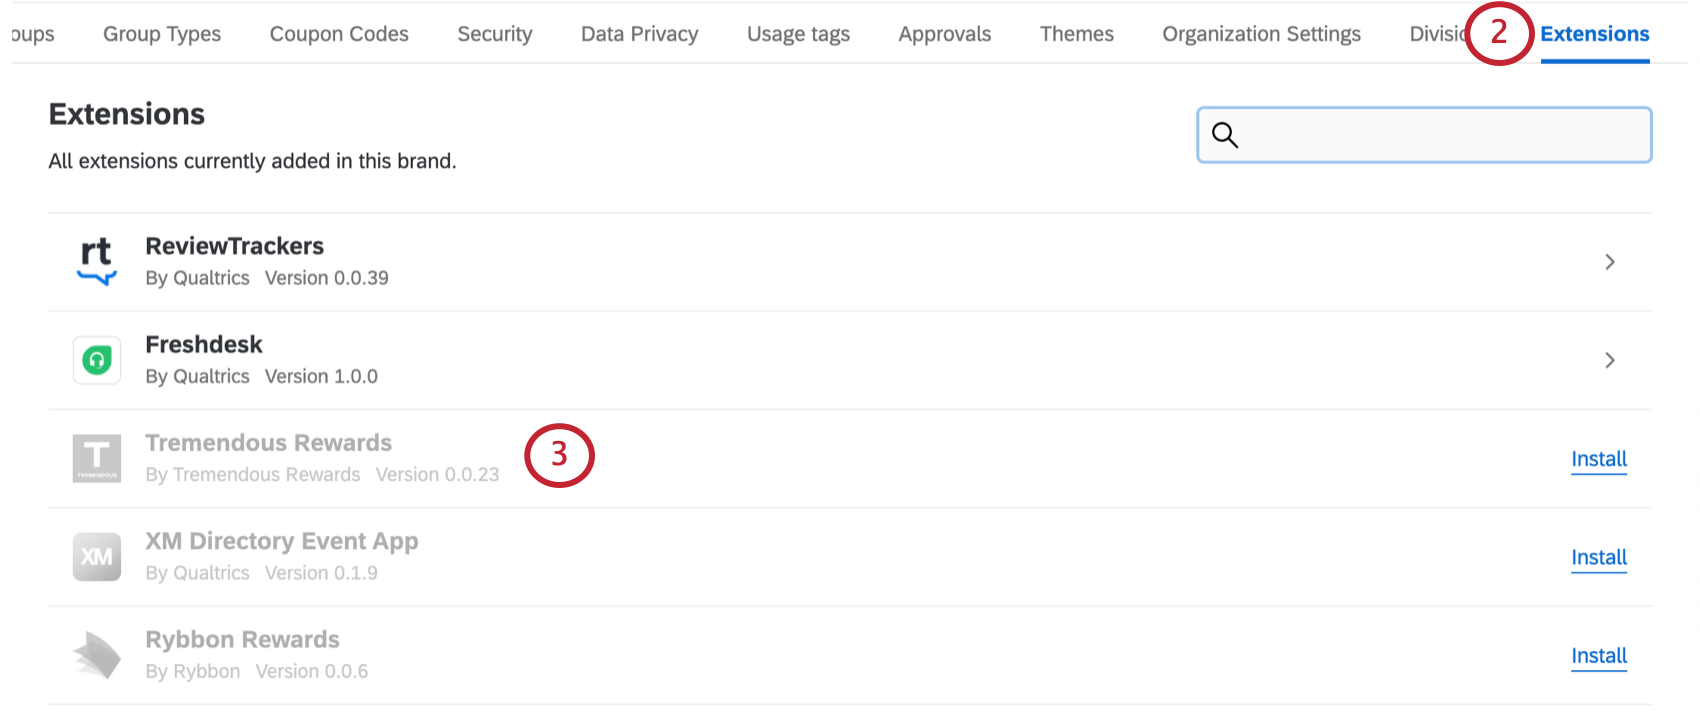
Task: Go to the Security tab
Action: (x=495, y=34)
